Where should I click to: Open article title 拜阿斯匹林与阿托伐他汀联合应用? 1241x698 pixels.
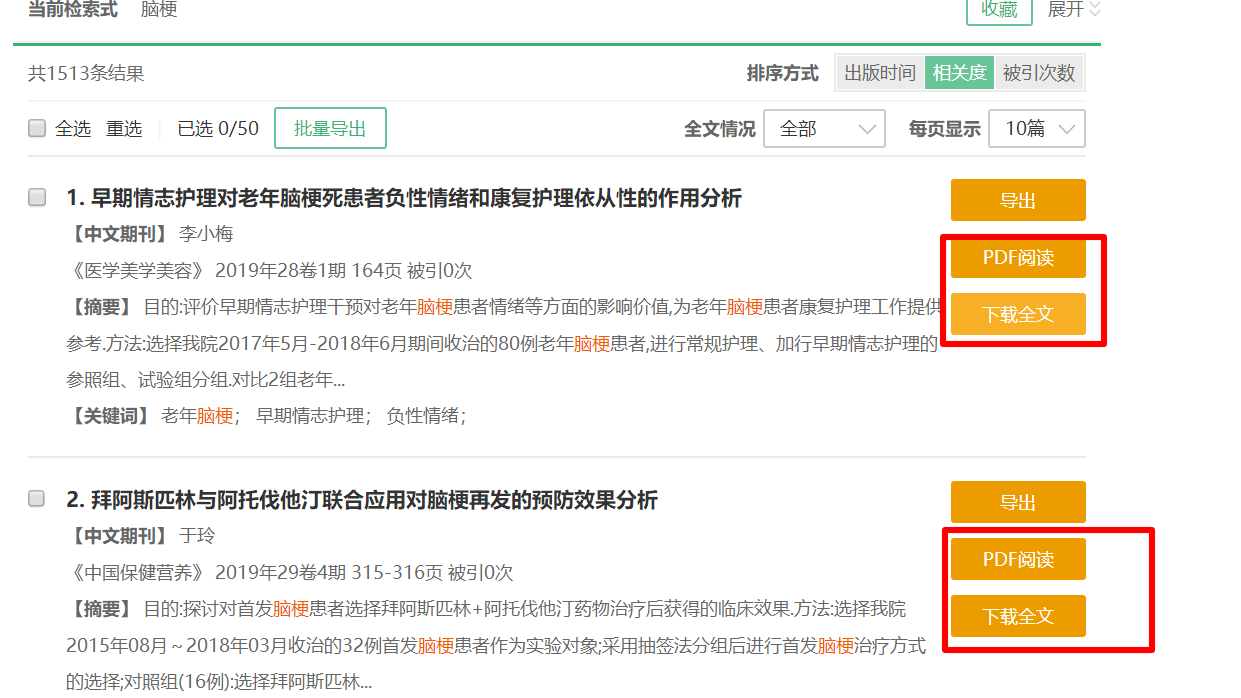tap(374, 500)
